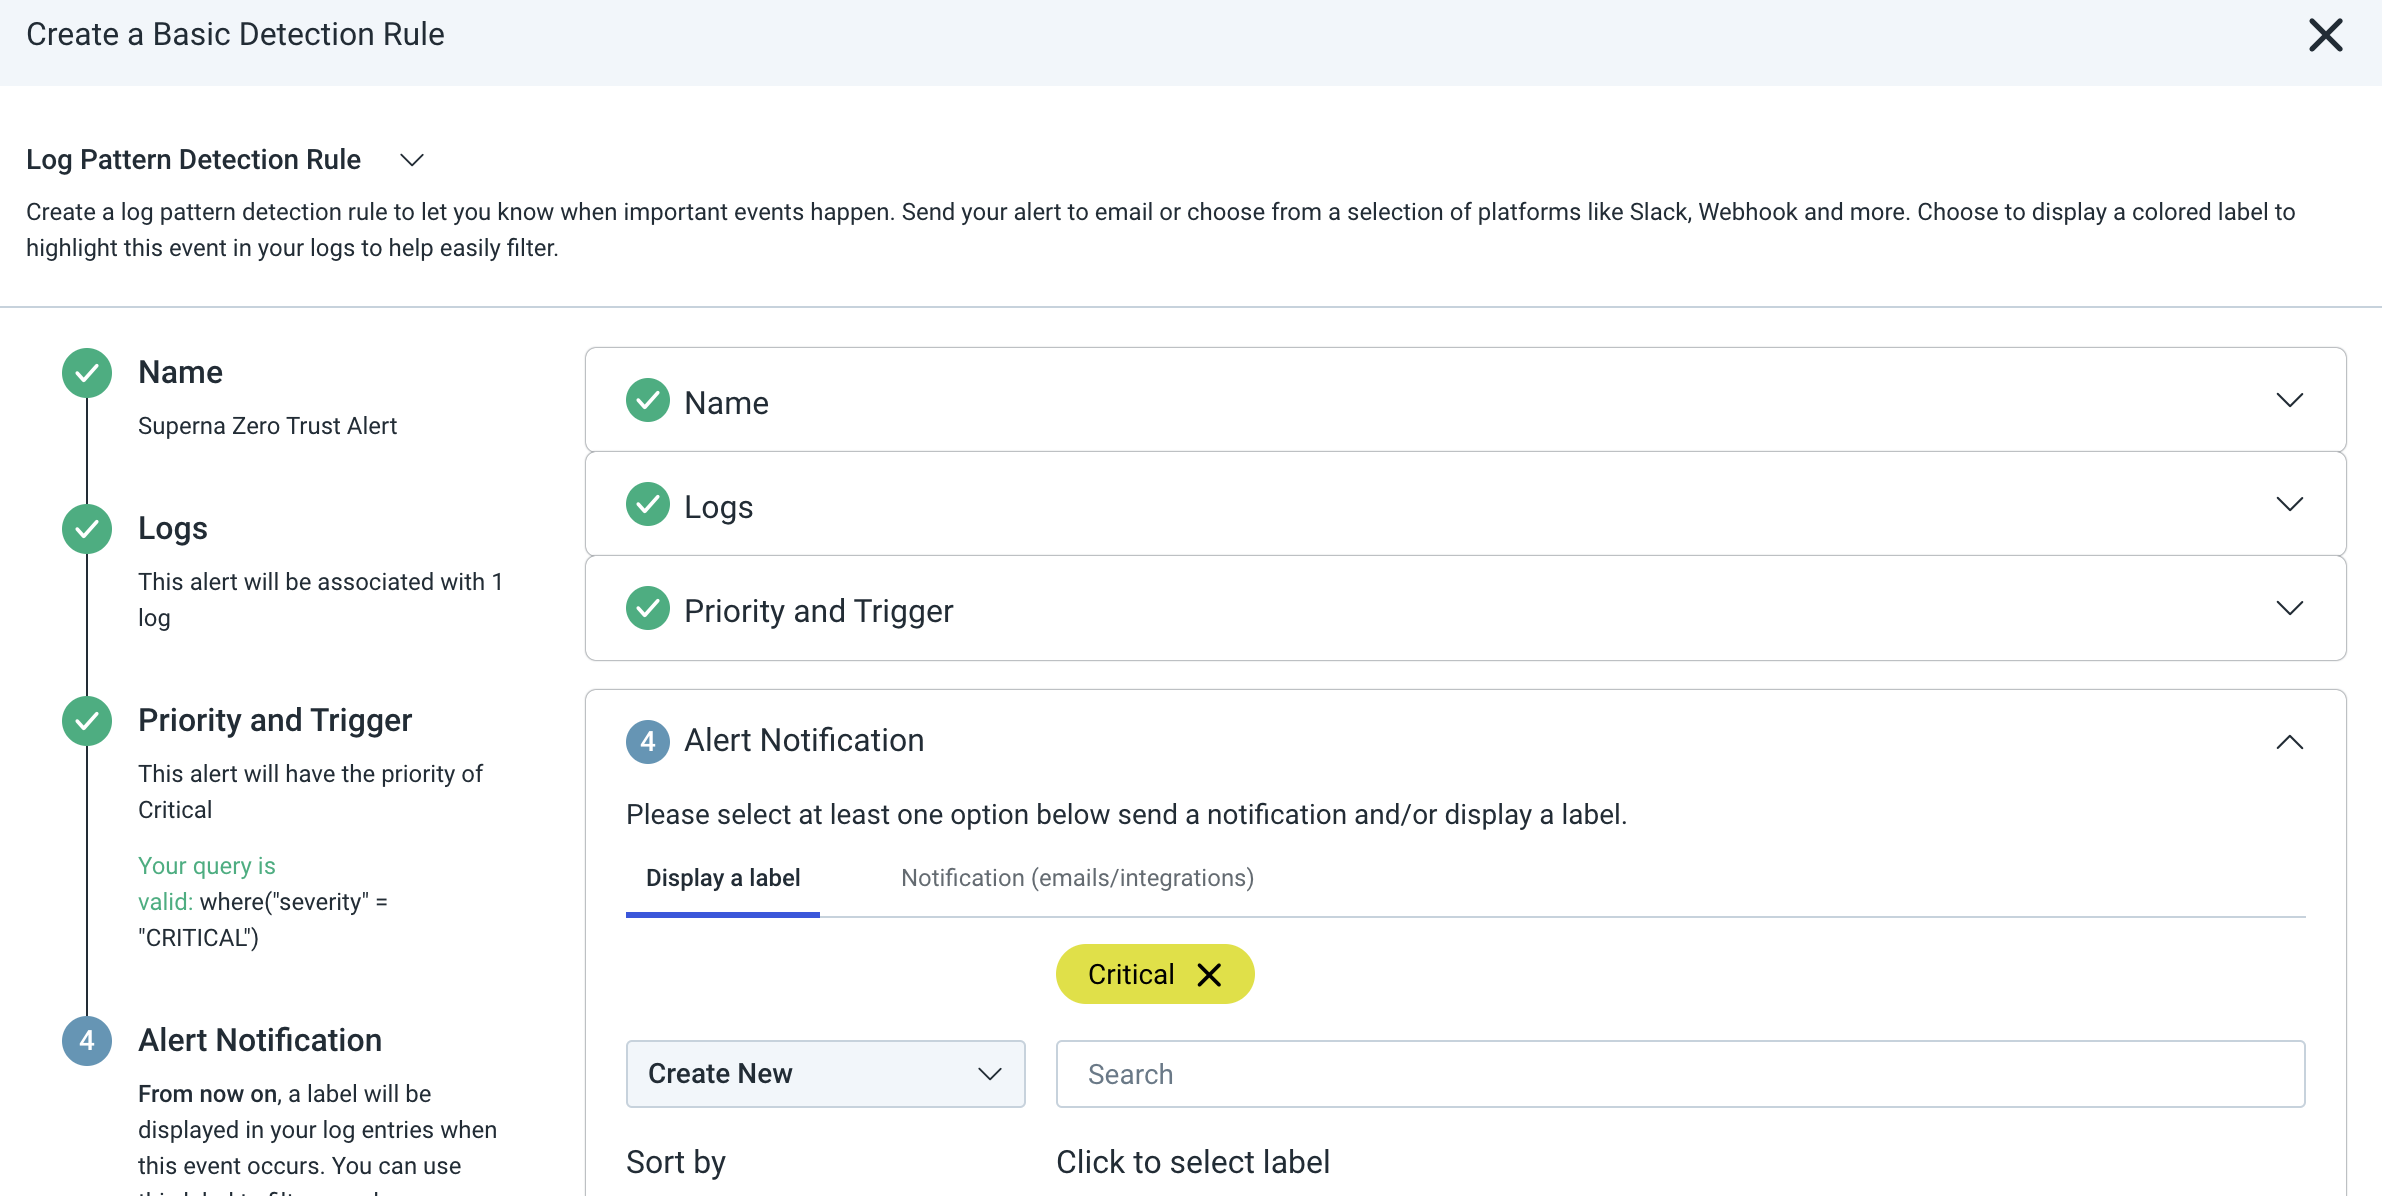Click the sidebar Priority and Trigger check icon
Screen dimensions: 2382x1196
pos(86,720)
